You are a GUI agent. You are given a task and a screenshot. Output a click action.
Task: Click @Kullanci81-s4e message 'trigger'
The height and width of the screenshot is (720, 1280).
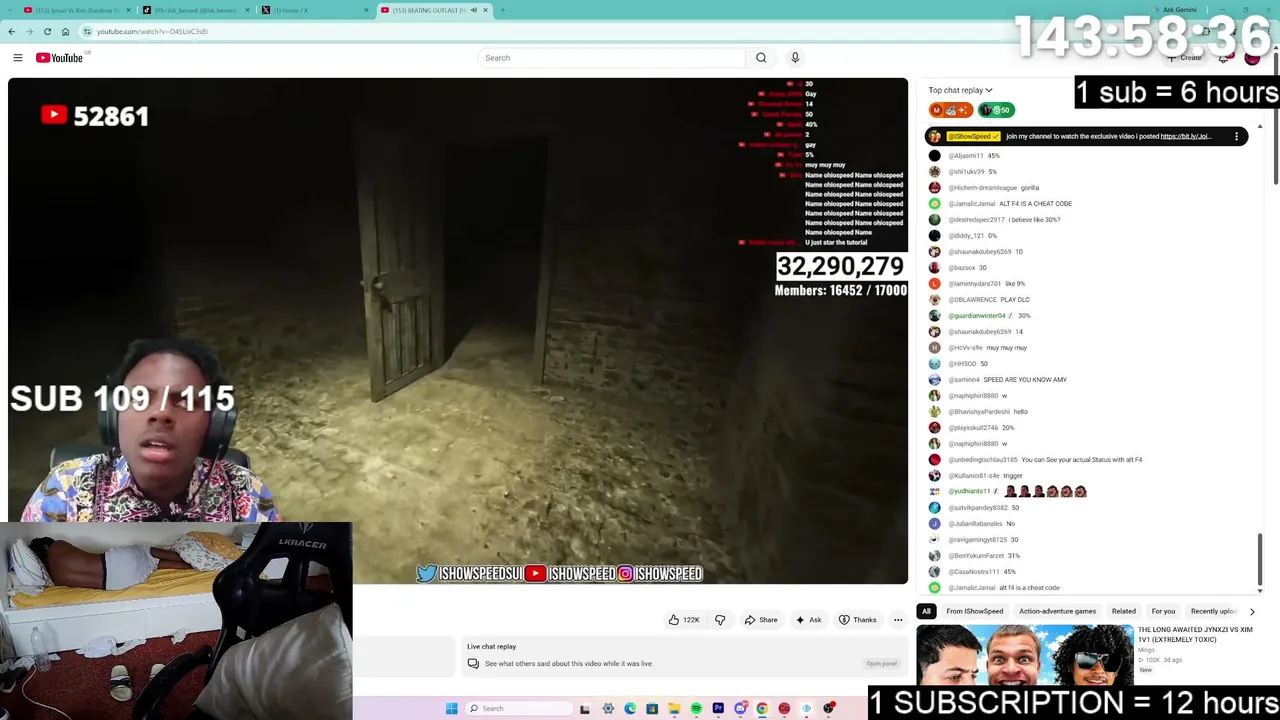1013,476
